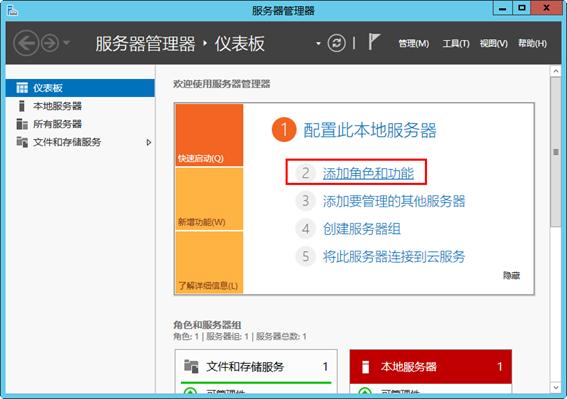Click the scrollbar down arrow
The image size is (567, 399).
tap(556, 387)
